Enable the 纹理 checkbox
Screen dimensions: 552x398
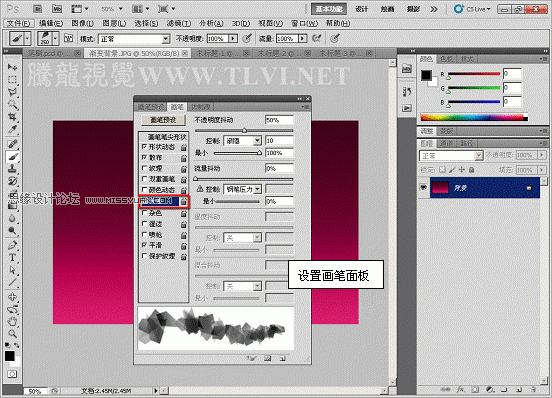[x=144, y=168]
